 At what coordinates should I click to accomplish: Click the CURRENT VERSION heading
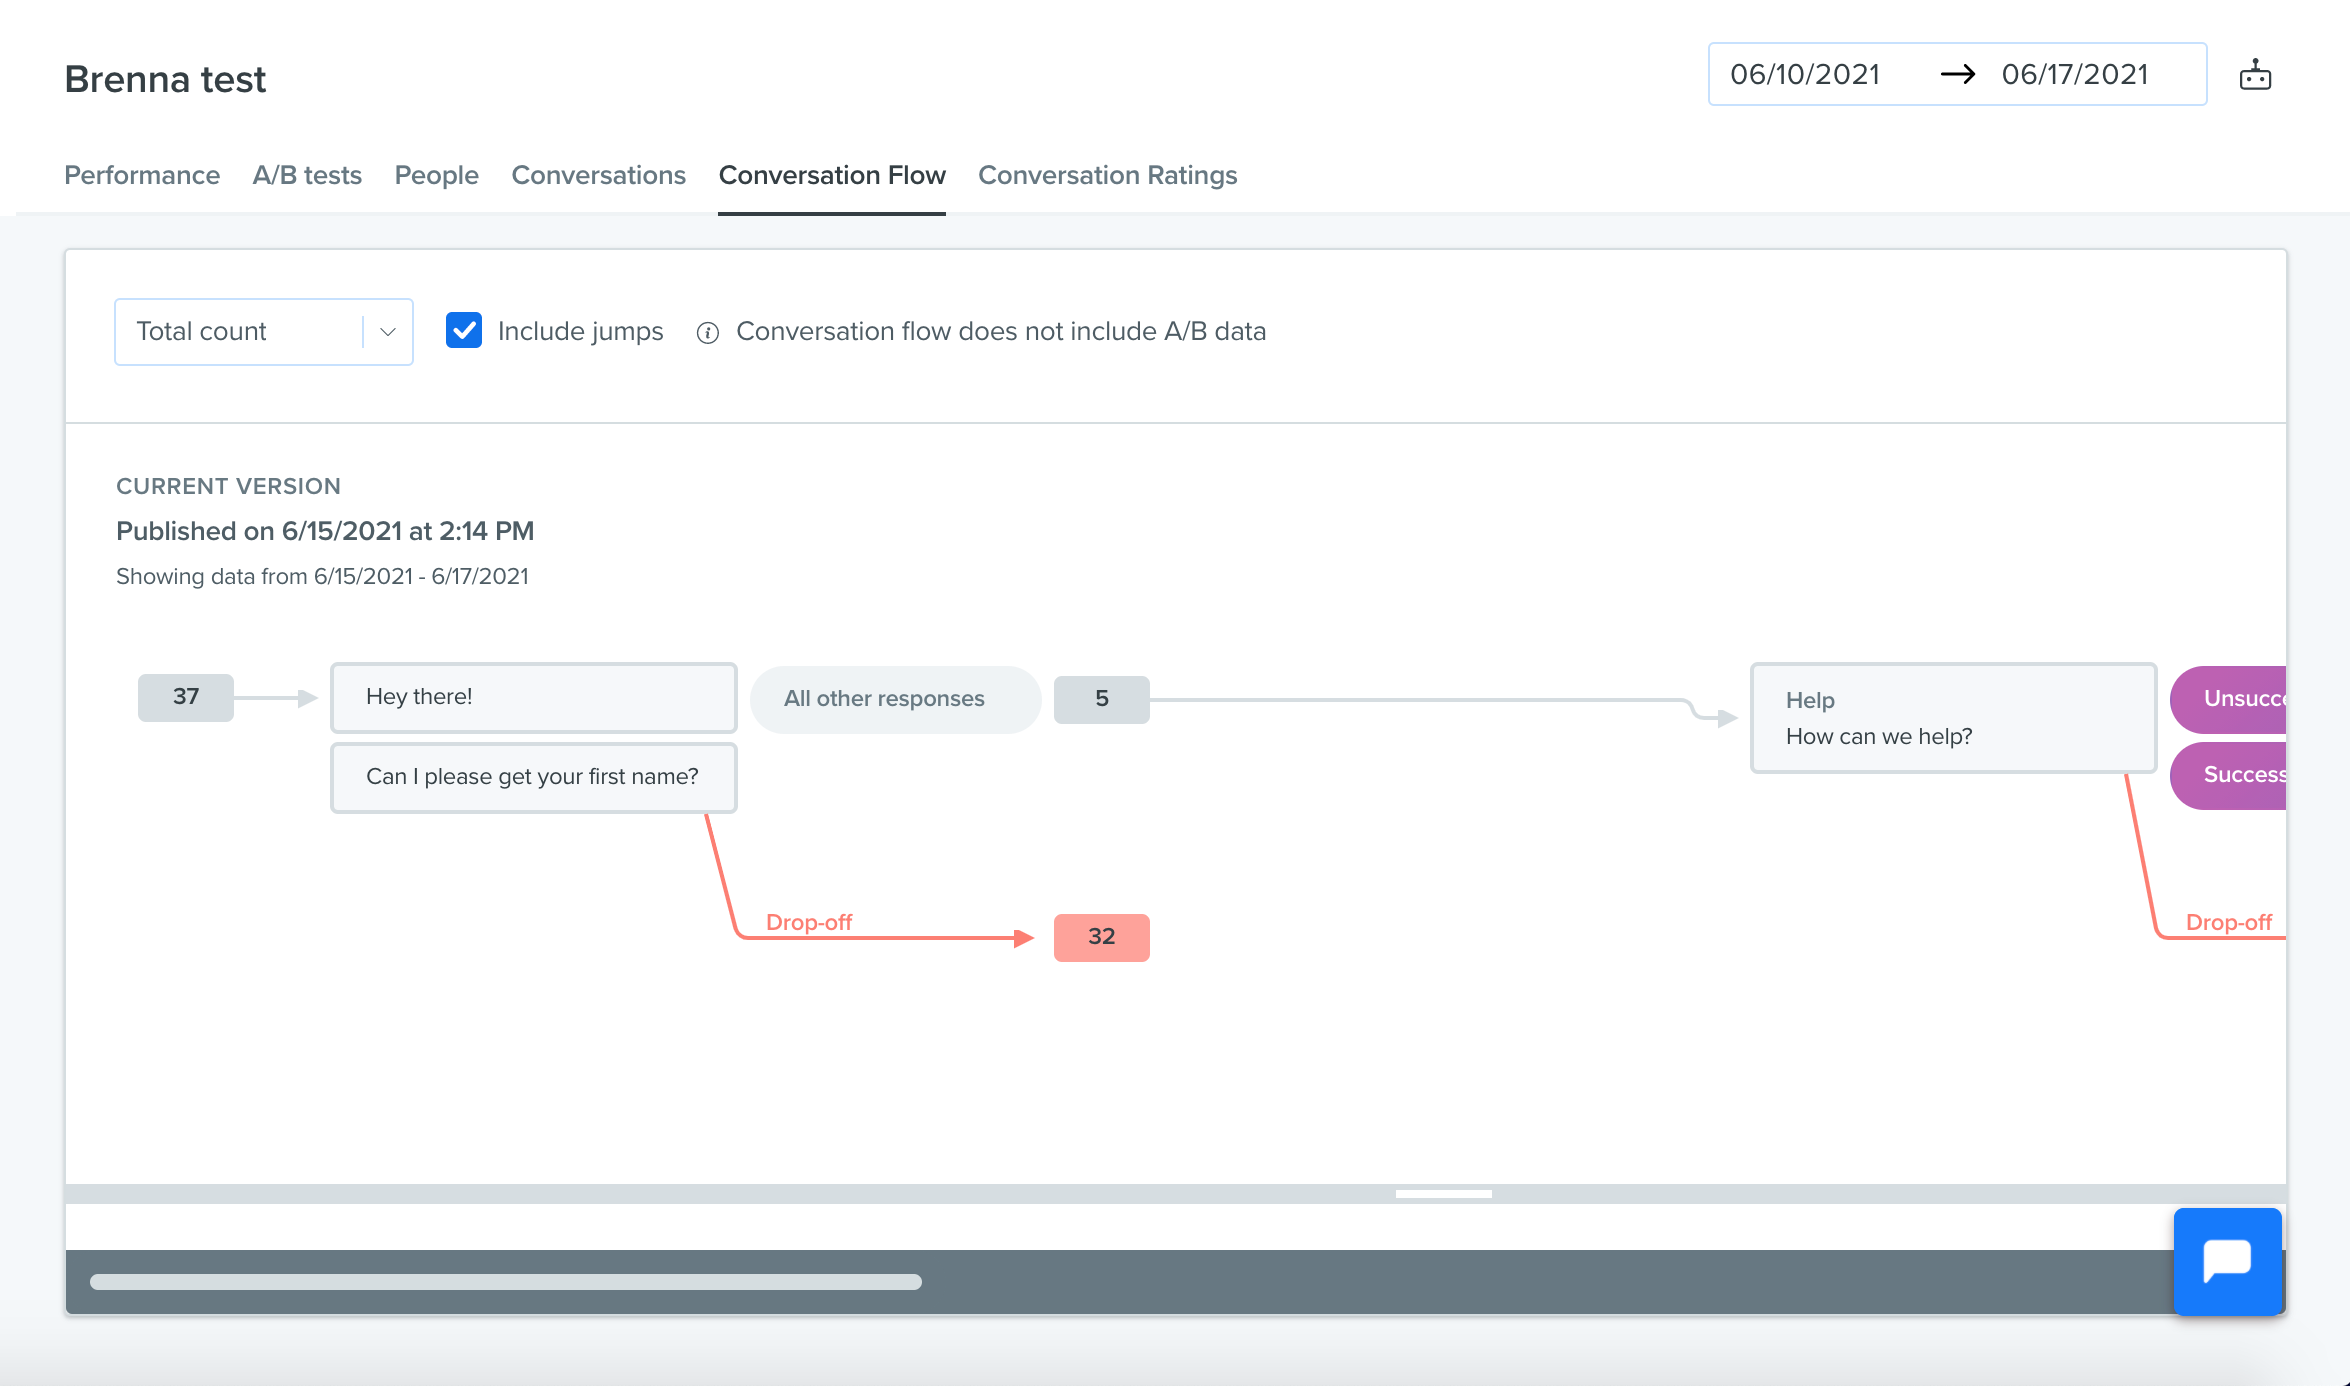(228, 486)
